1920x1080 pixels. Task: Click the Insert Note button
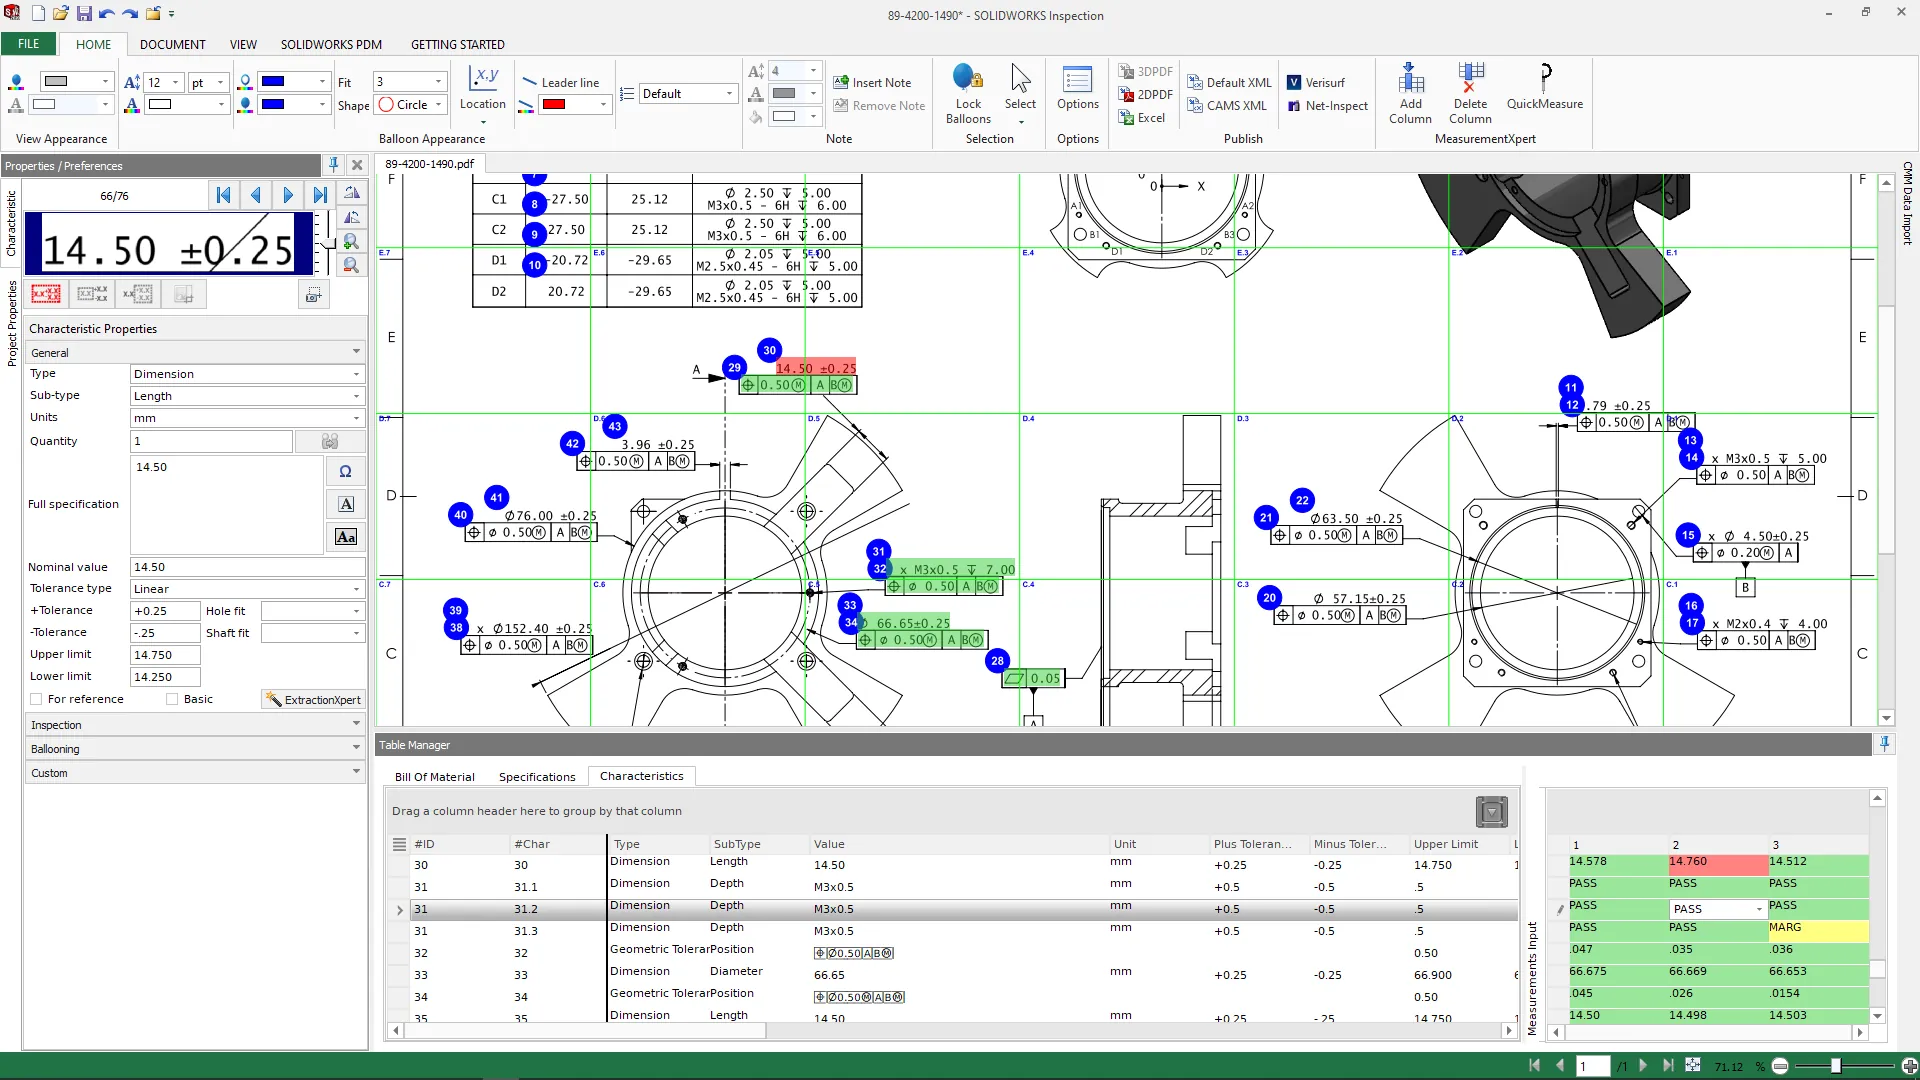[873, 82]
